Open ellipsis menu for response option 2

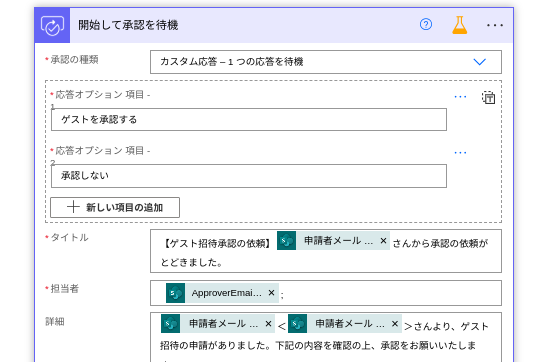click(x=460, y=153)
